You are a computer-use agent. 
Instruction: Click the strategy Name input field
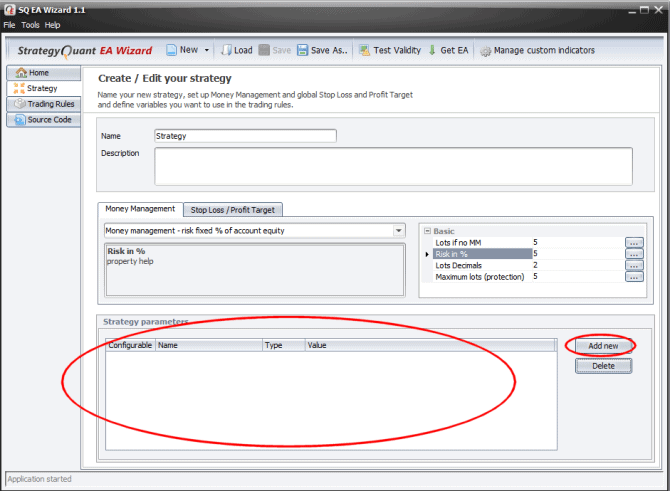coord(245,136)
